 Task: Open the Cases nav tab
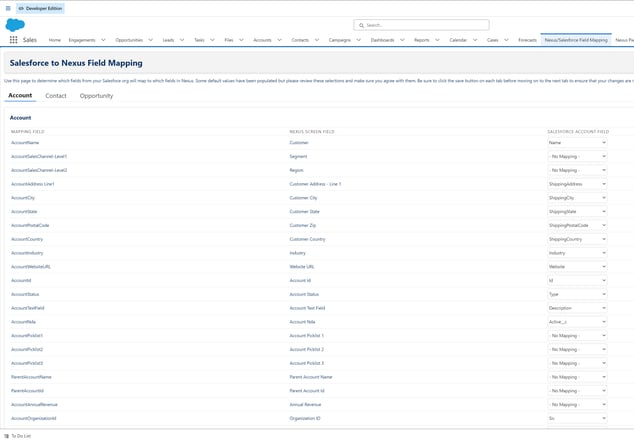tap(492, 40)
